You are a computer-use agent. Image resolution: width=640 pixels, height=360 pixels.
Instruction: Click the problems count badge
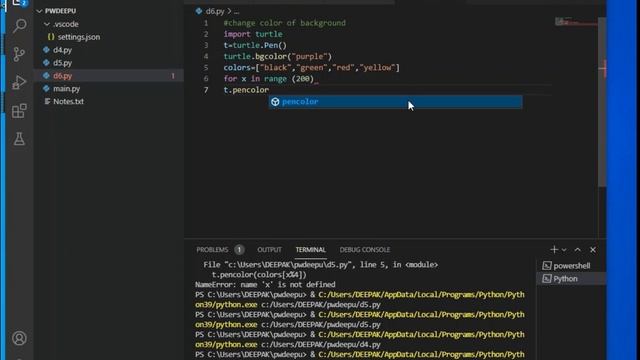point(239,249)
